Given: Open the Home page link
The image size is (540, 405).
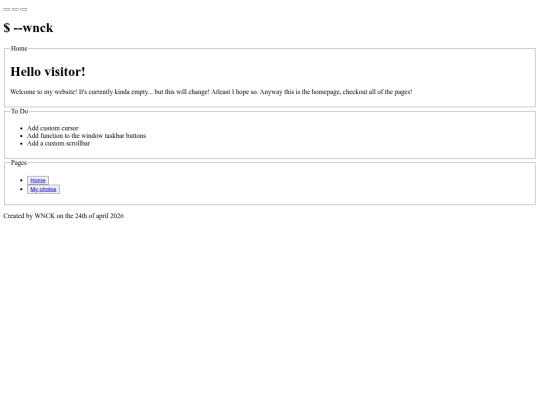Looking at the screenshot, I should (x=38, y=180).
